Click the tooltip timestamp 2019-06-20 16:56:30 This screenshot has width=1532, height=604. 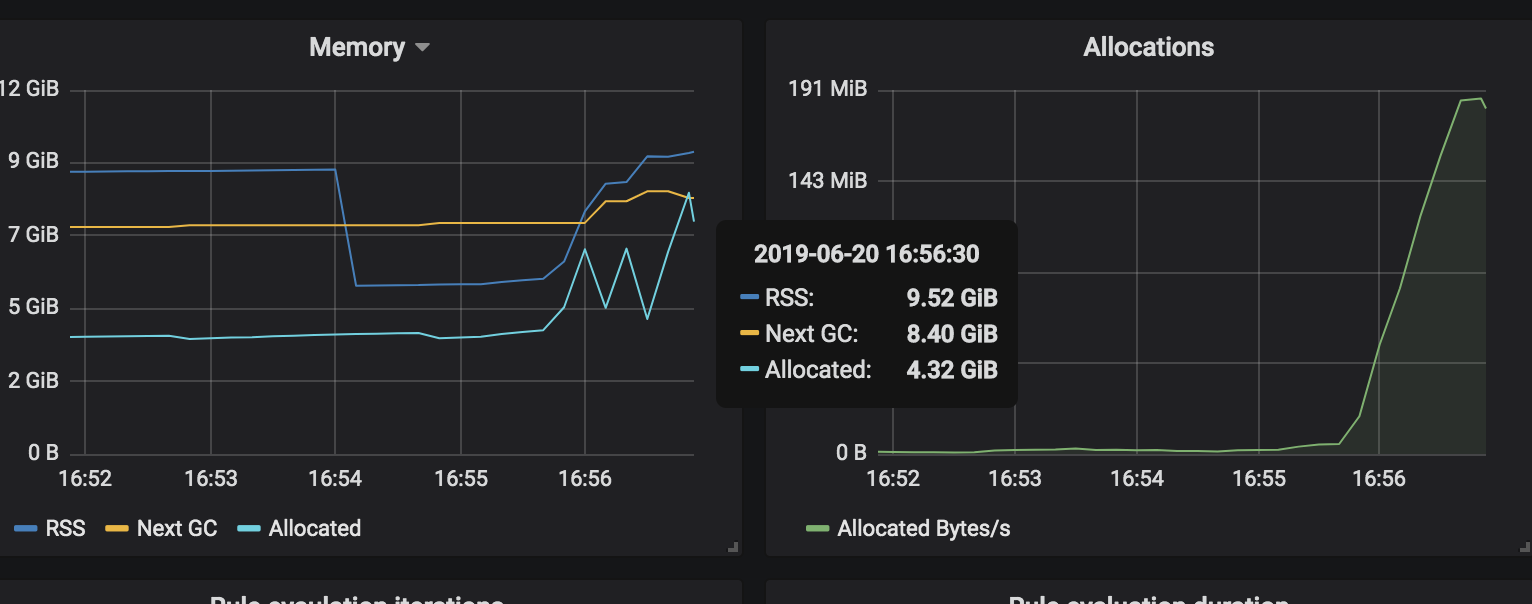click(868, 253)
